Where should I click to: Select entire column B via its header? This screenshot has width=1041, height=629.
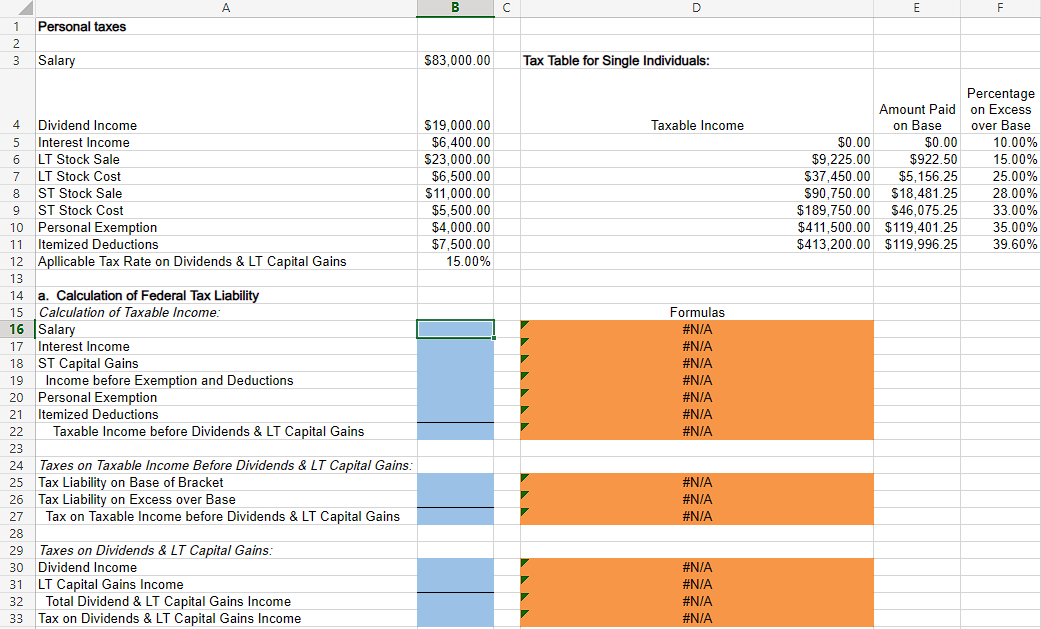pyautogui.click(x=455, y=8)
